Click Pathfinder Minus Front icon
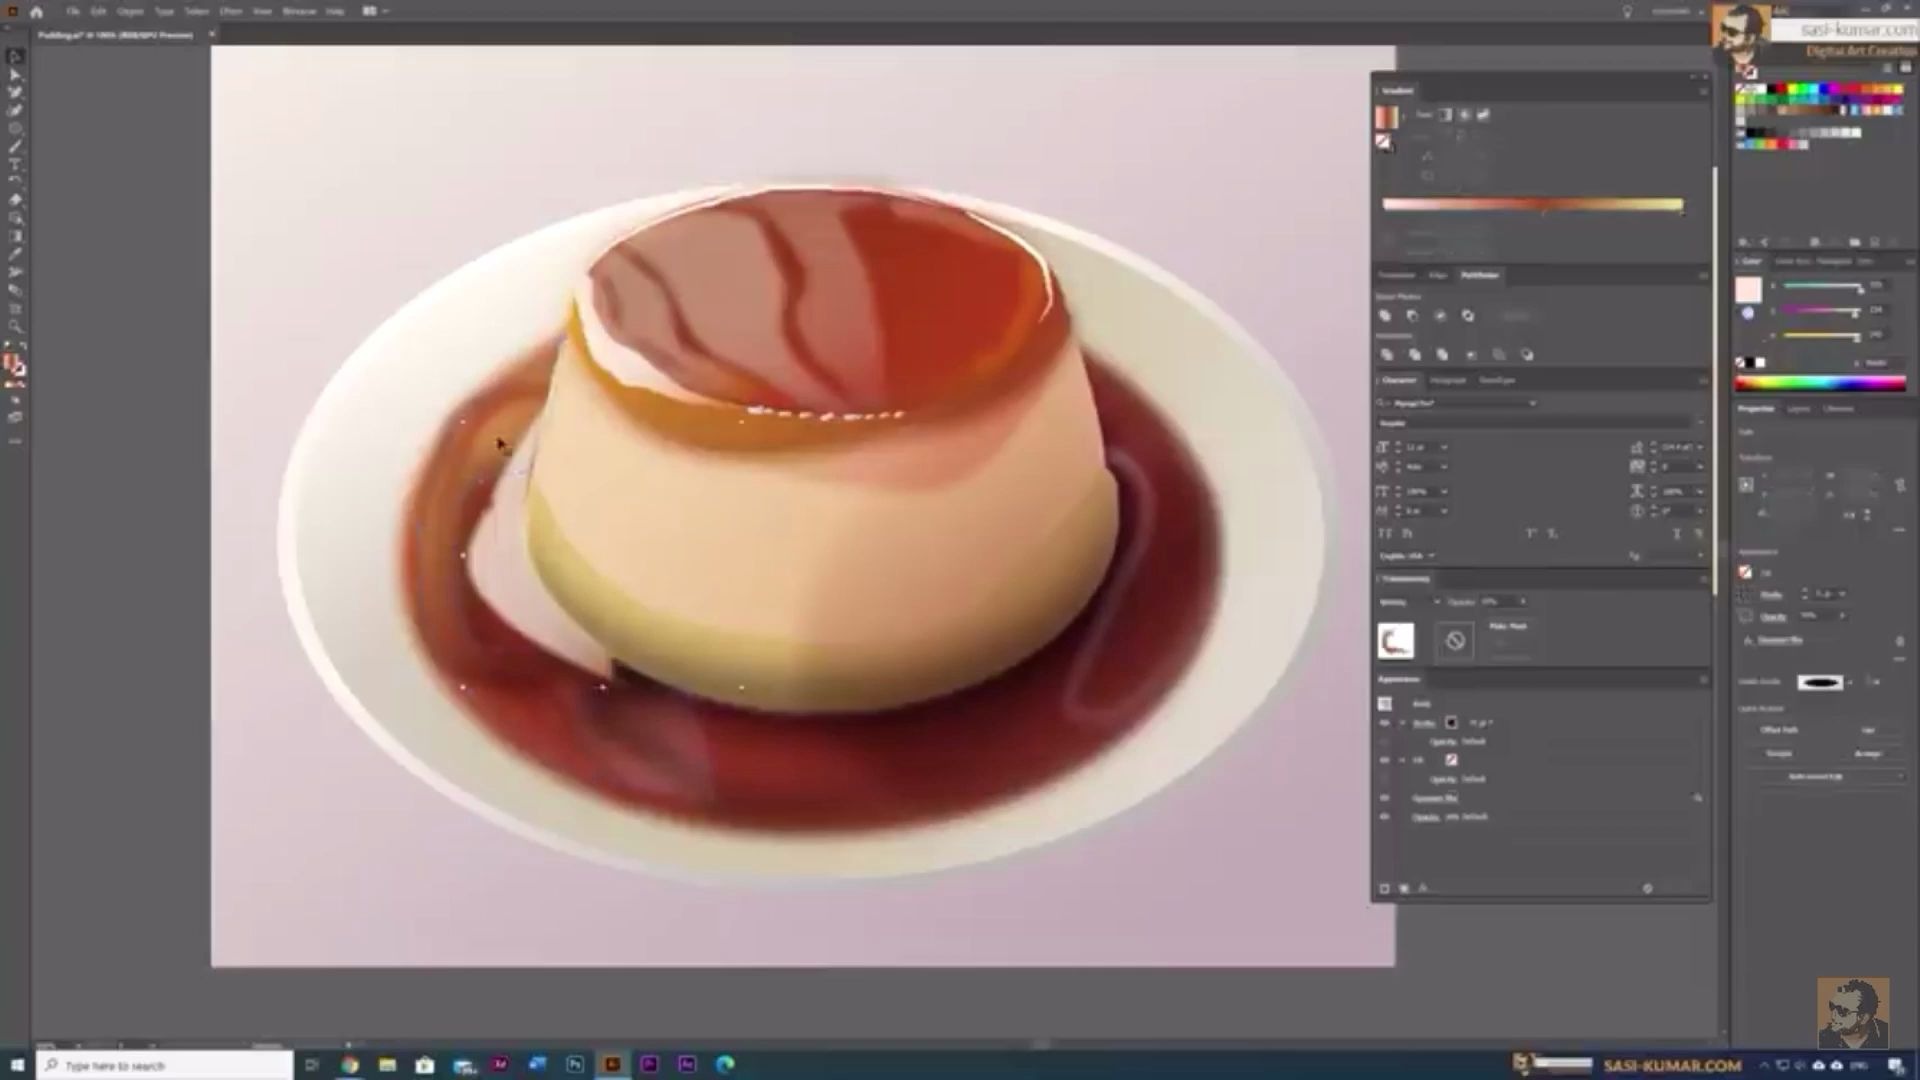Image resolution: width=1920 pixels, height=1080 pixels. tap(1413, 316)
